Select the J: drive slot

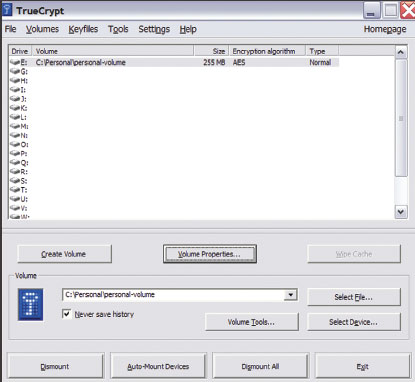coord(18,99)
